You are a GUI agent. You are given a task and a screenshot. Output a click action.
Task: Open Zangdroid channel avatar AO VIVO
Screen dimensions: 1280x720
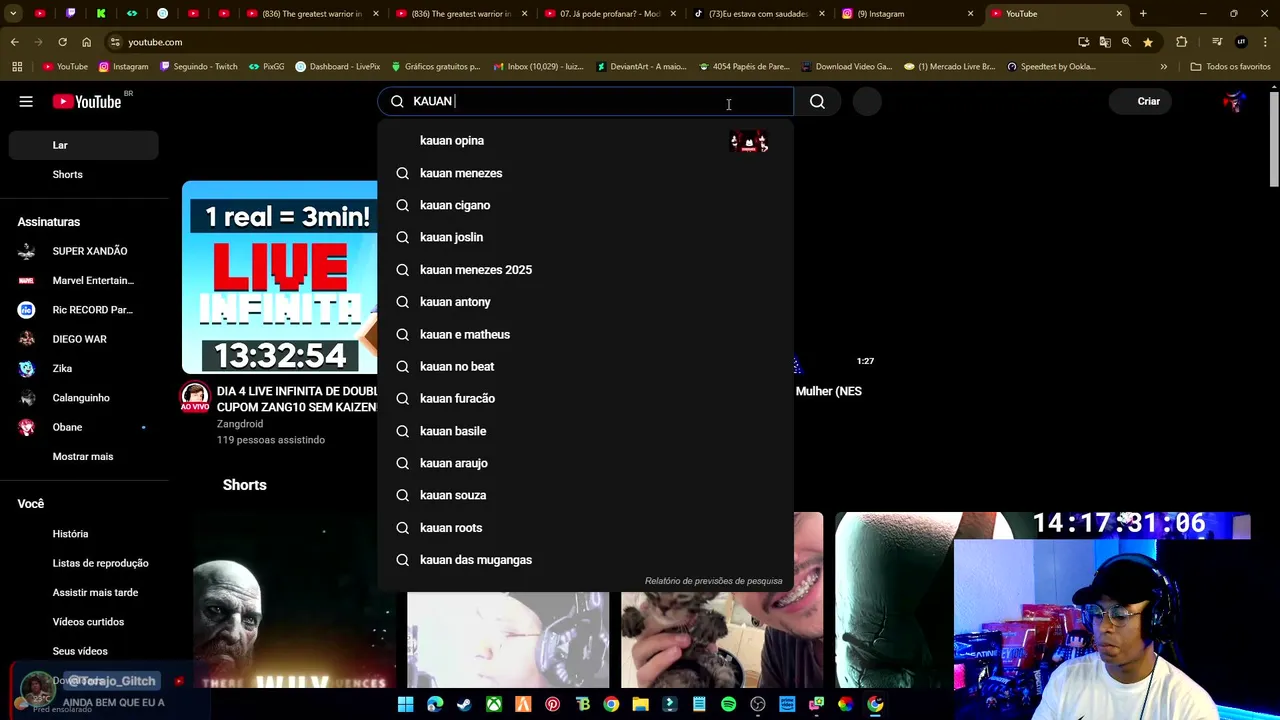pos(195,397)
